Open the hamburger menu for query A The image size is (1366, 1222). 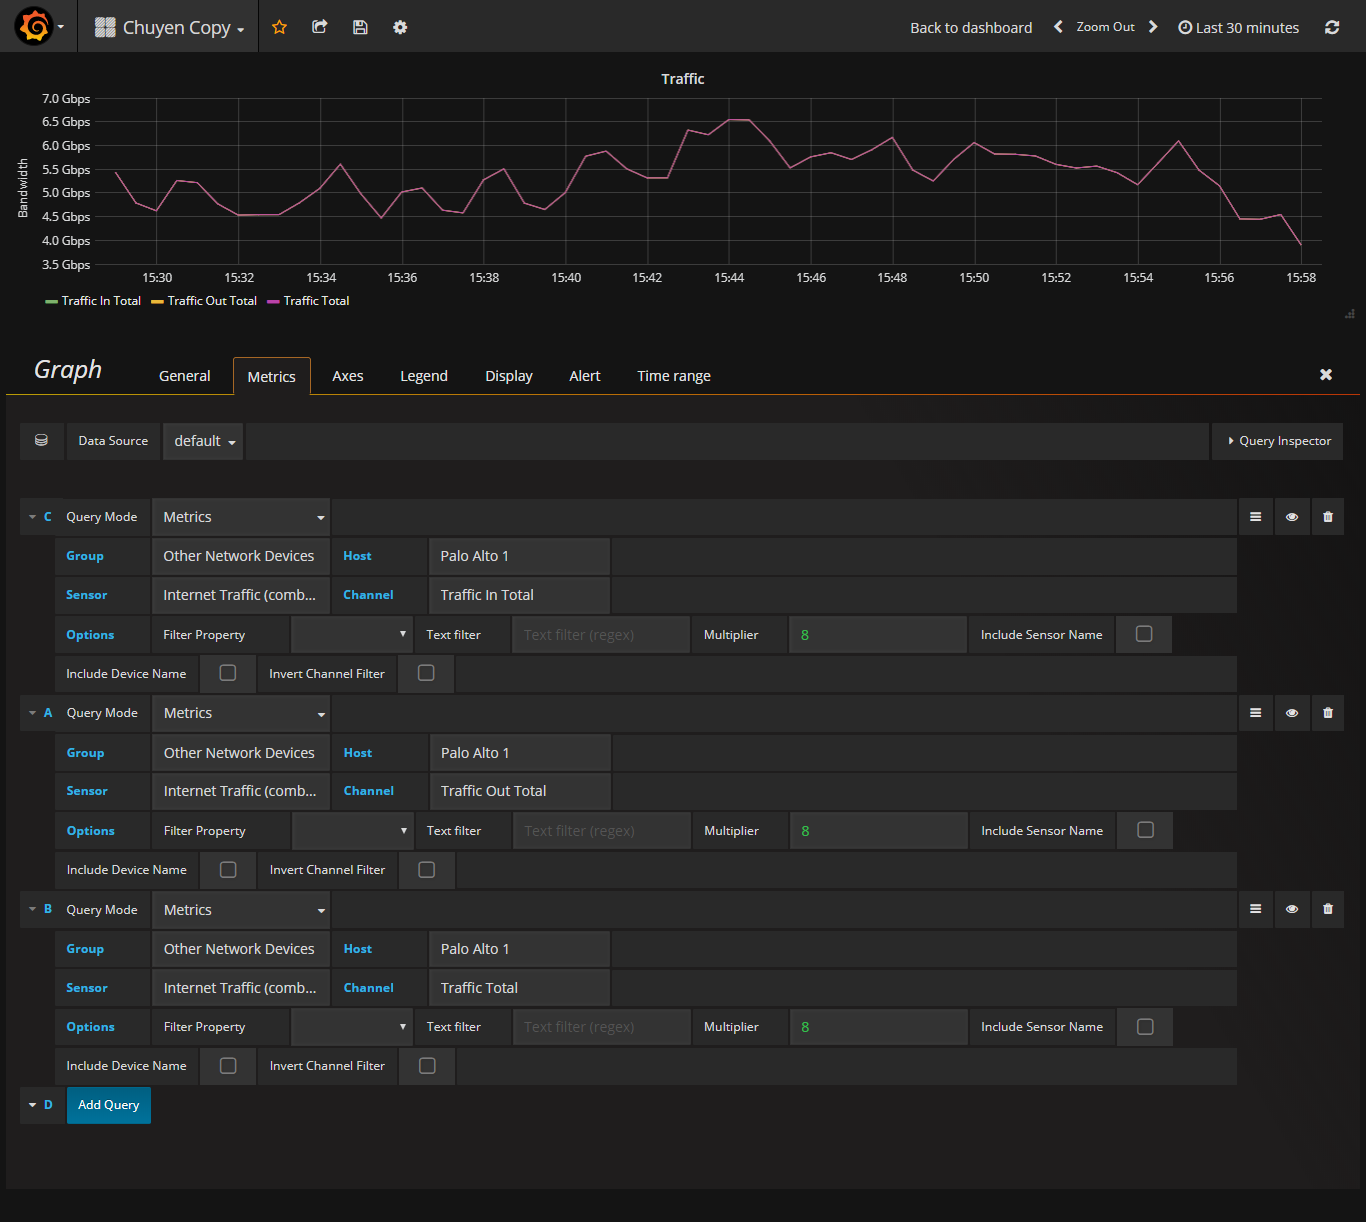coord(1255,713)
